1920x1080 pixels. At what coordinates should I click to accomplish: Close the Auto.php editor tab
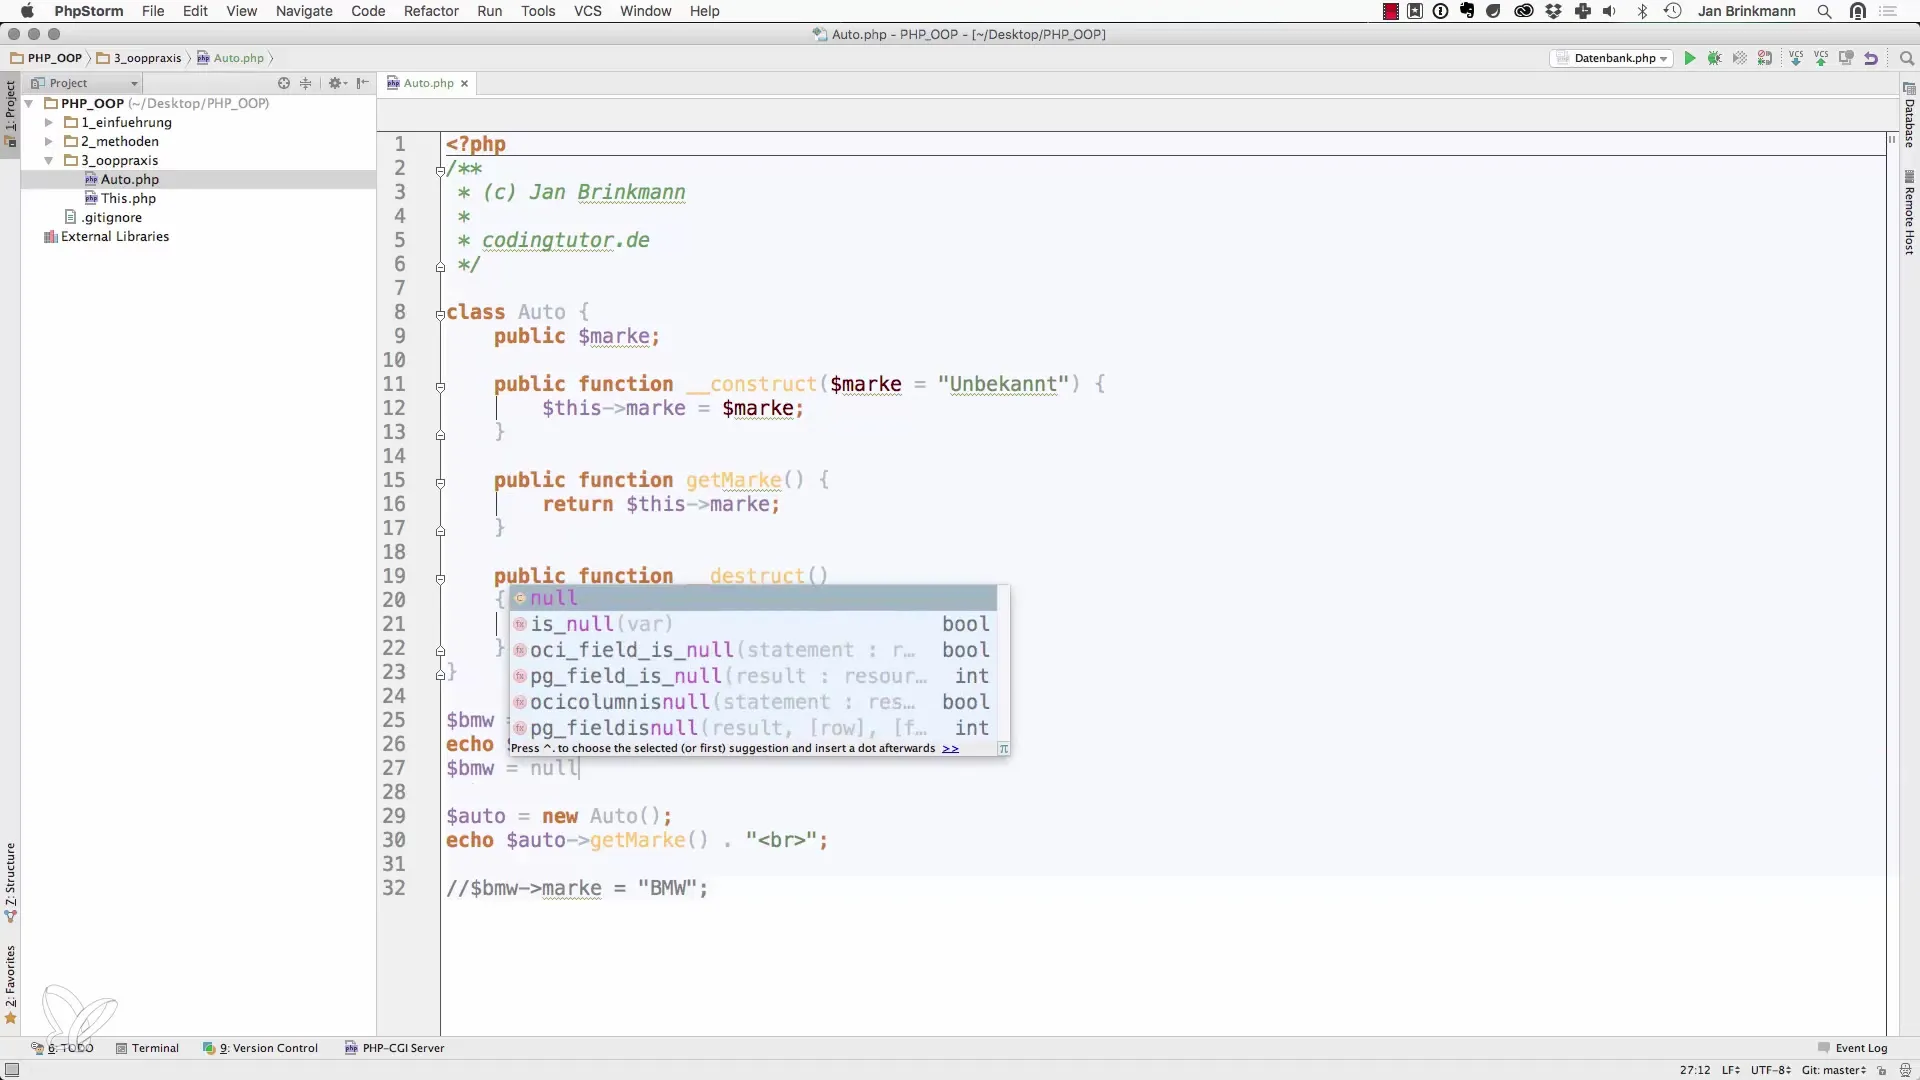pyautogui.click(x=464, y=83)
